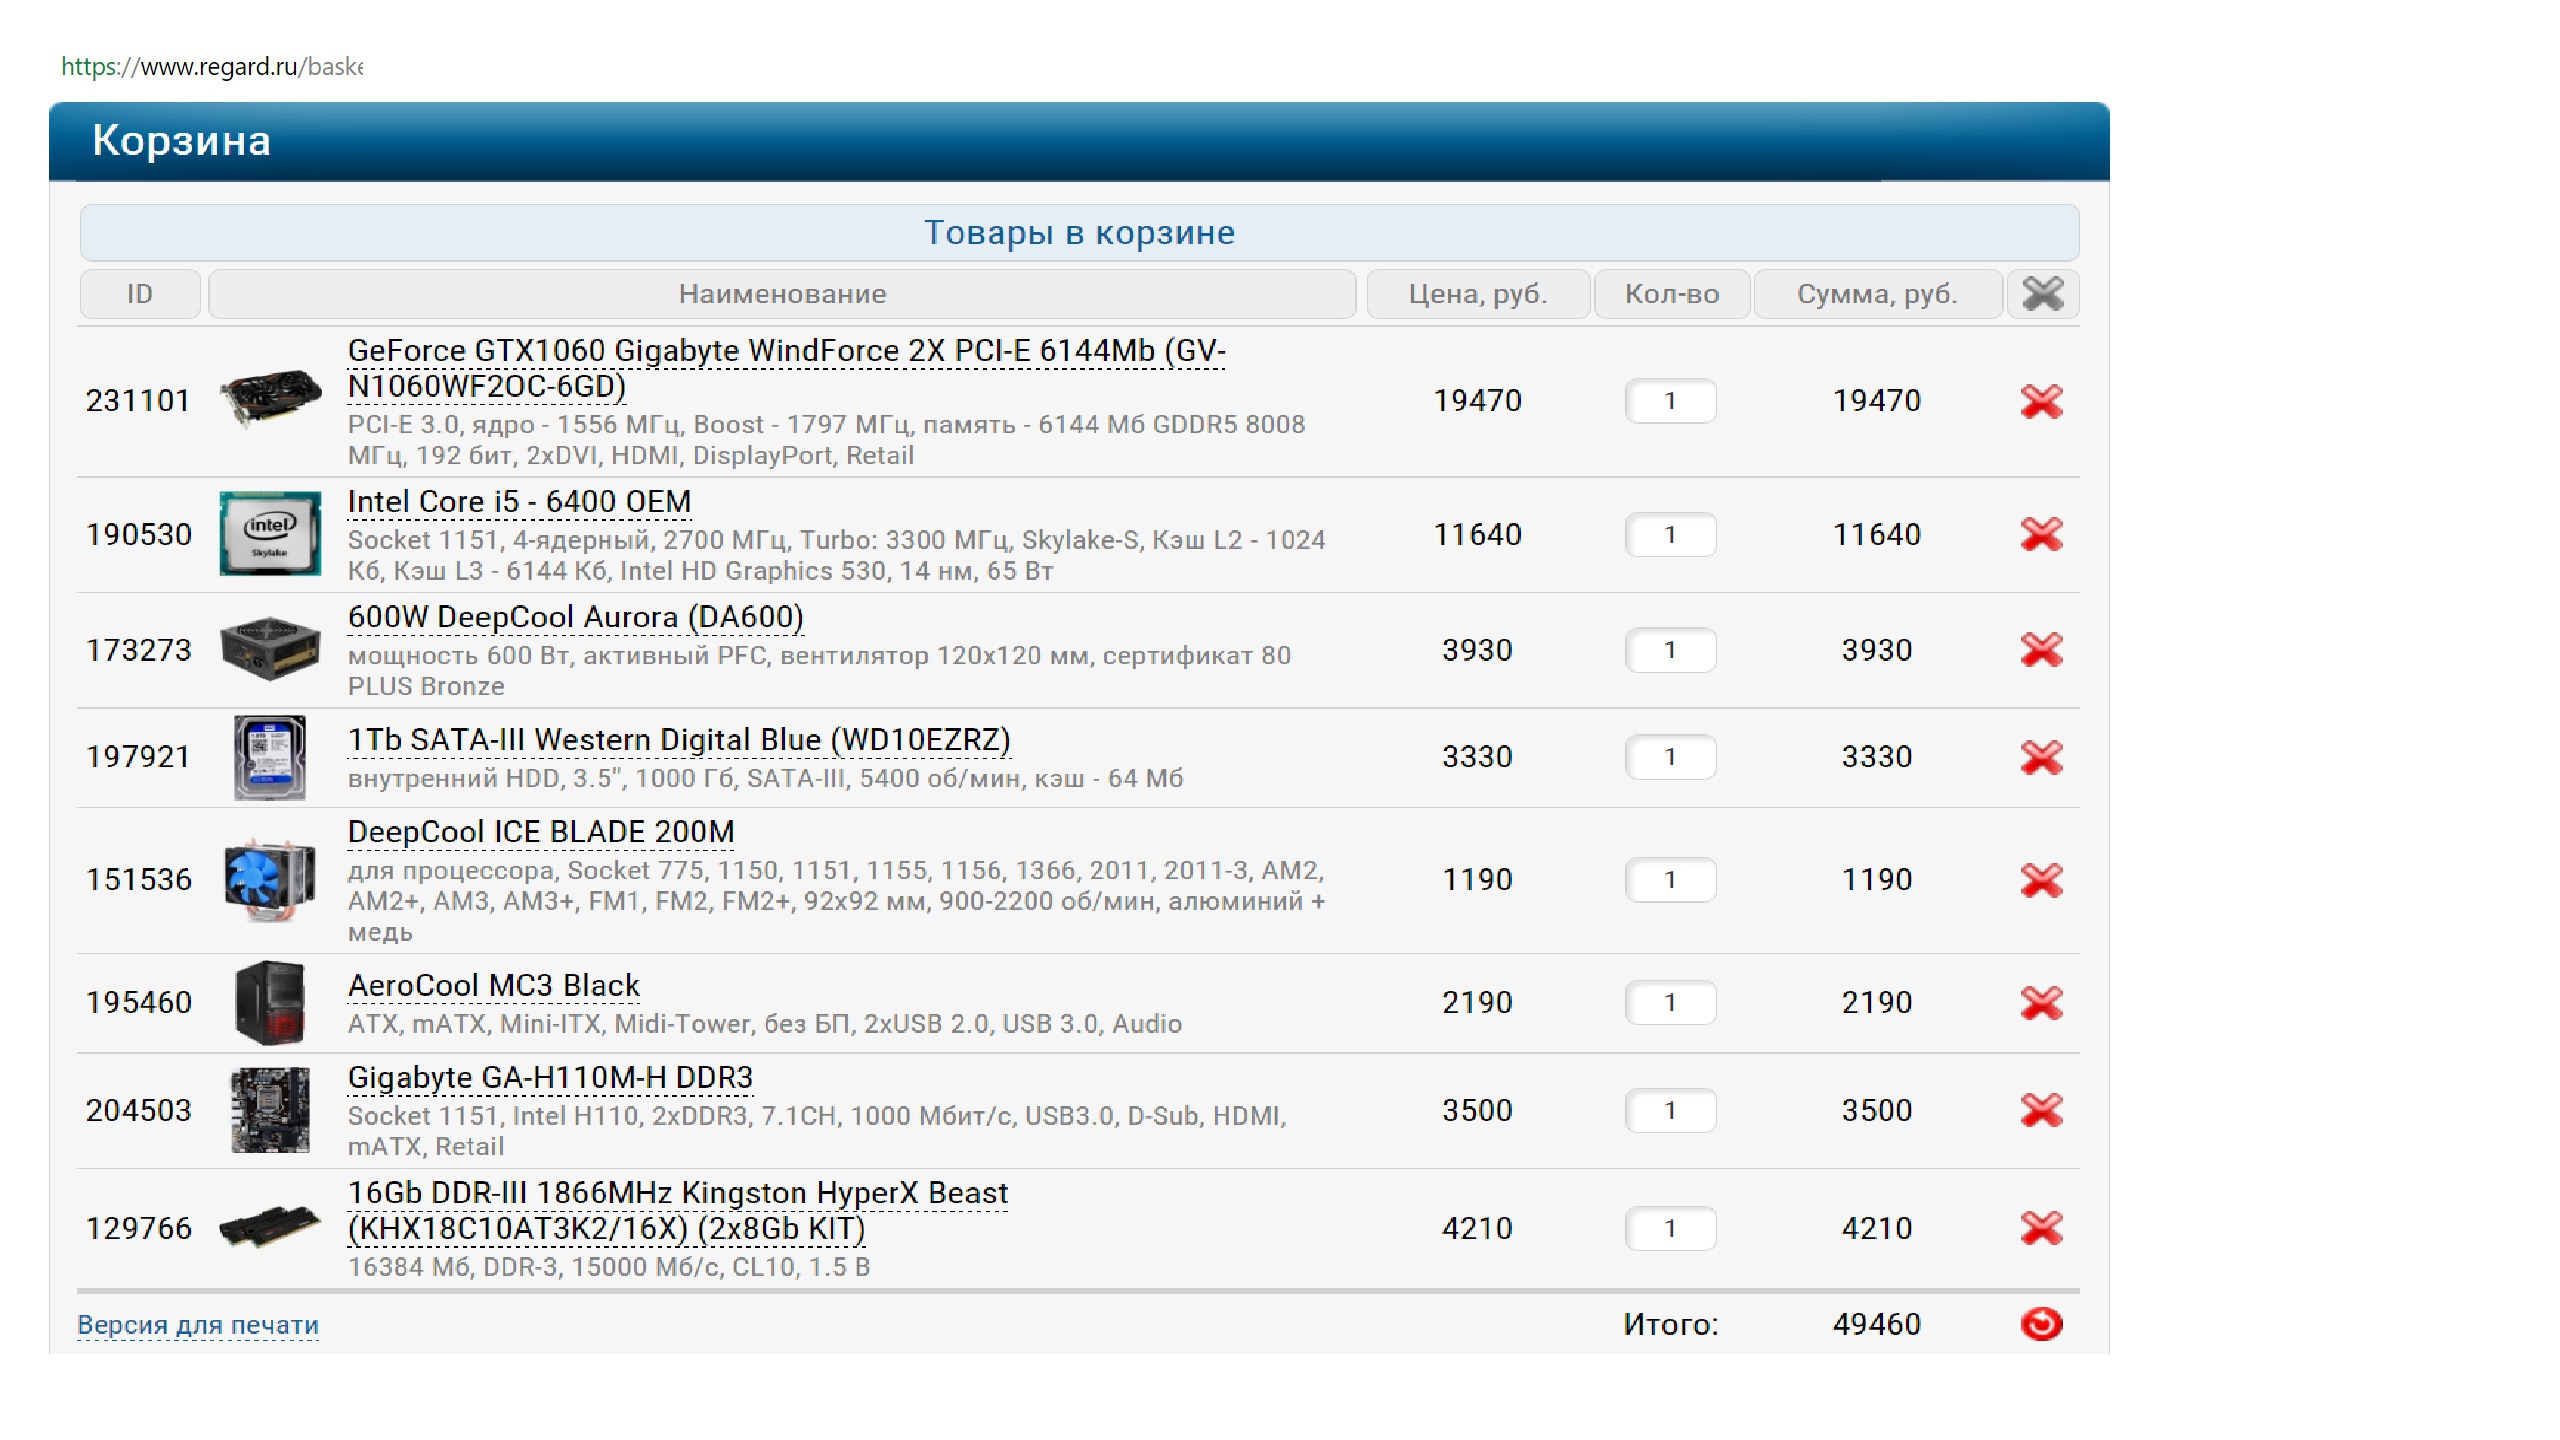Open Gigabyte GA-H110M-H DDR3 link

click(x=550, y=1078)
